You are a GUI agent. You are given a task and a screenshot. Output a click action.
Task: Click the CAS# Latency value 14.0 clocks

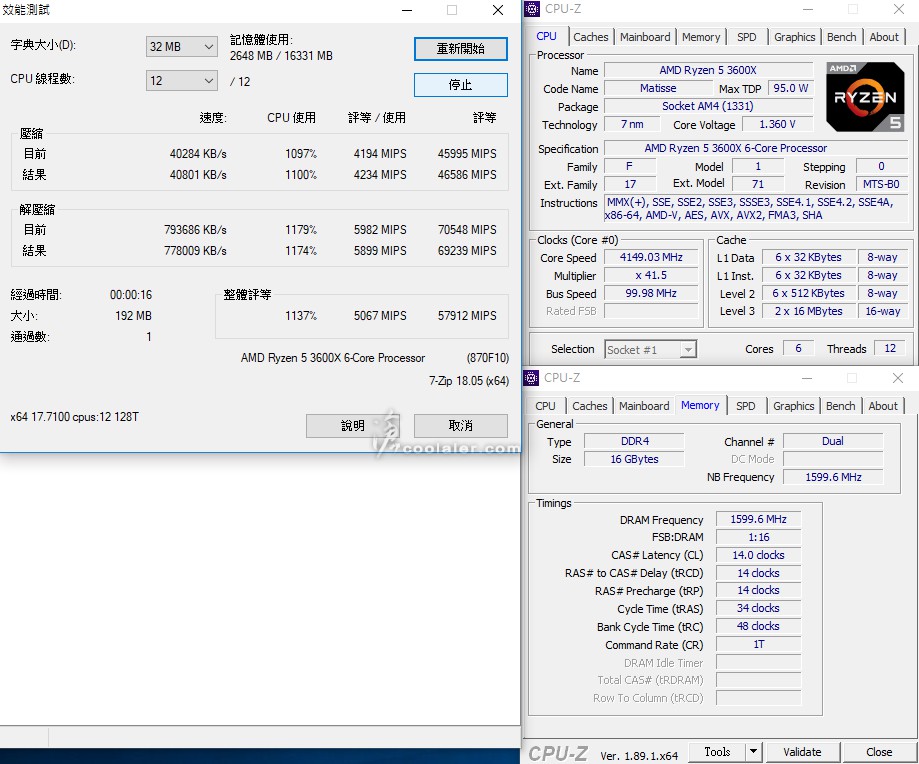point(758,555)
